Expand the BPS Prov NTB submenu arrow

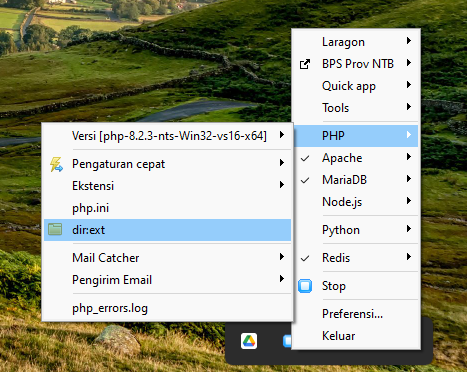pyautogui.click(x=409, y=63)
